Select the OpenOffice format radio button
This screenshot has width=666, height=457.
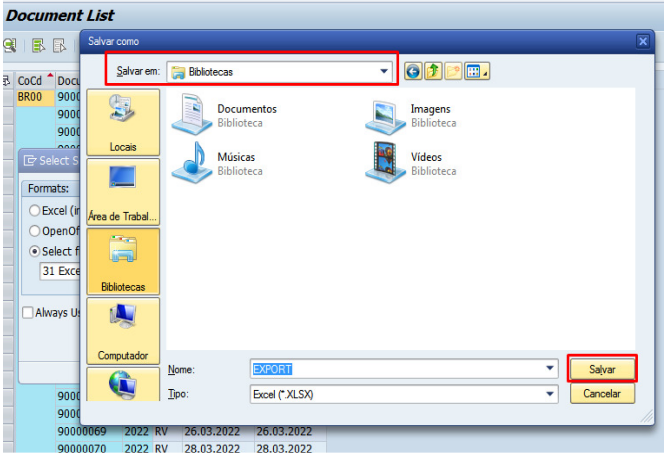click(x=34, y=231)
